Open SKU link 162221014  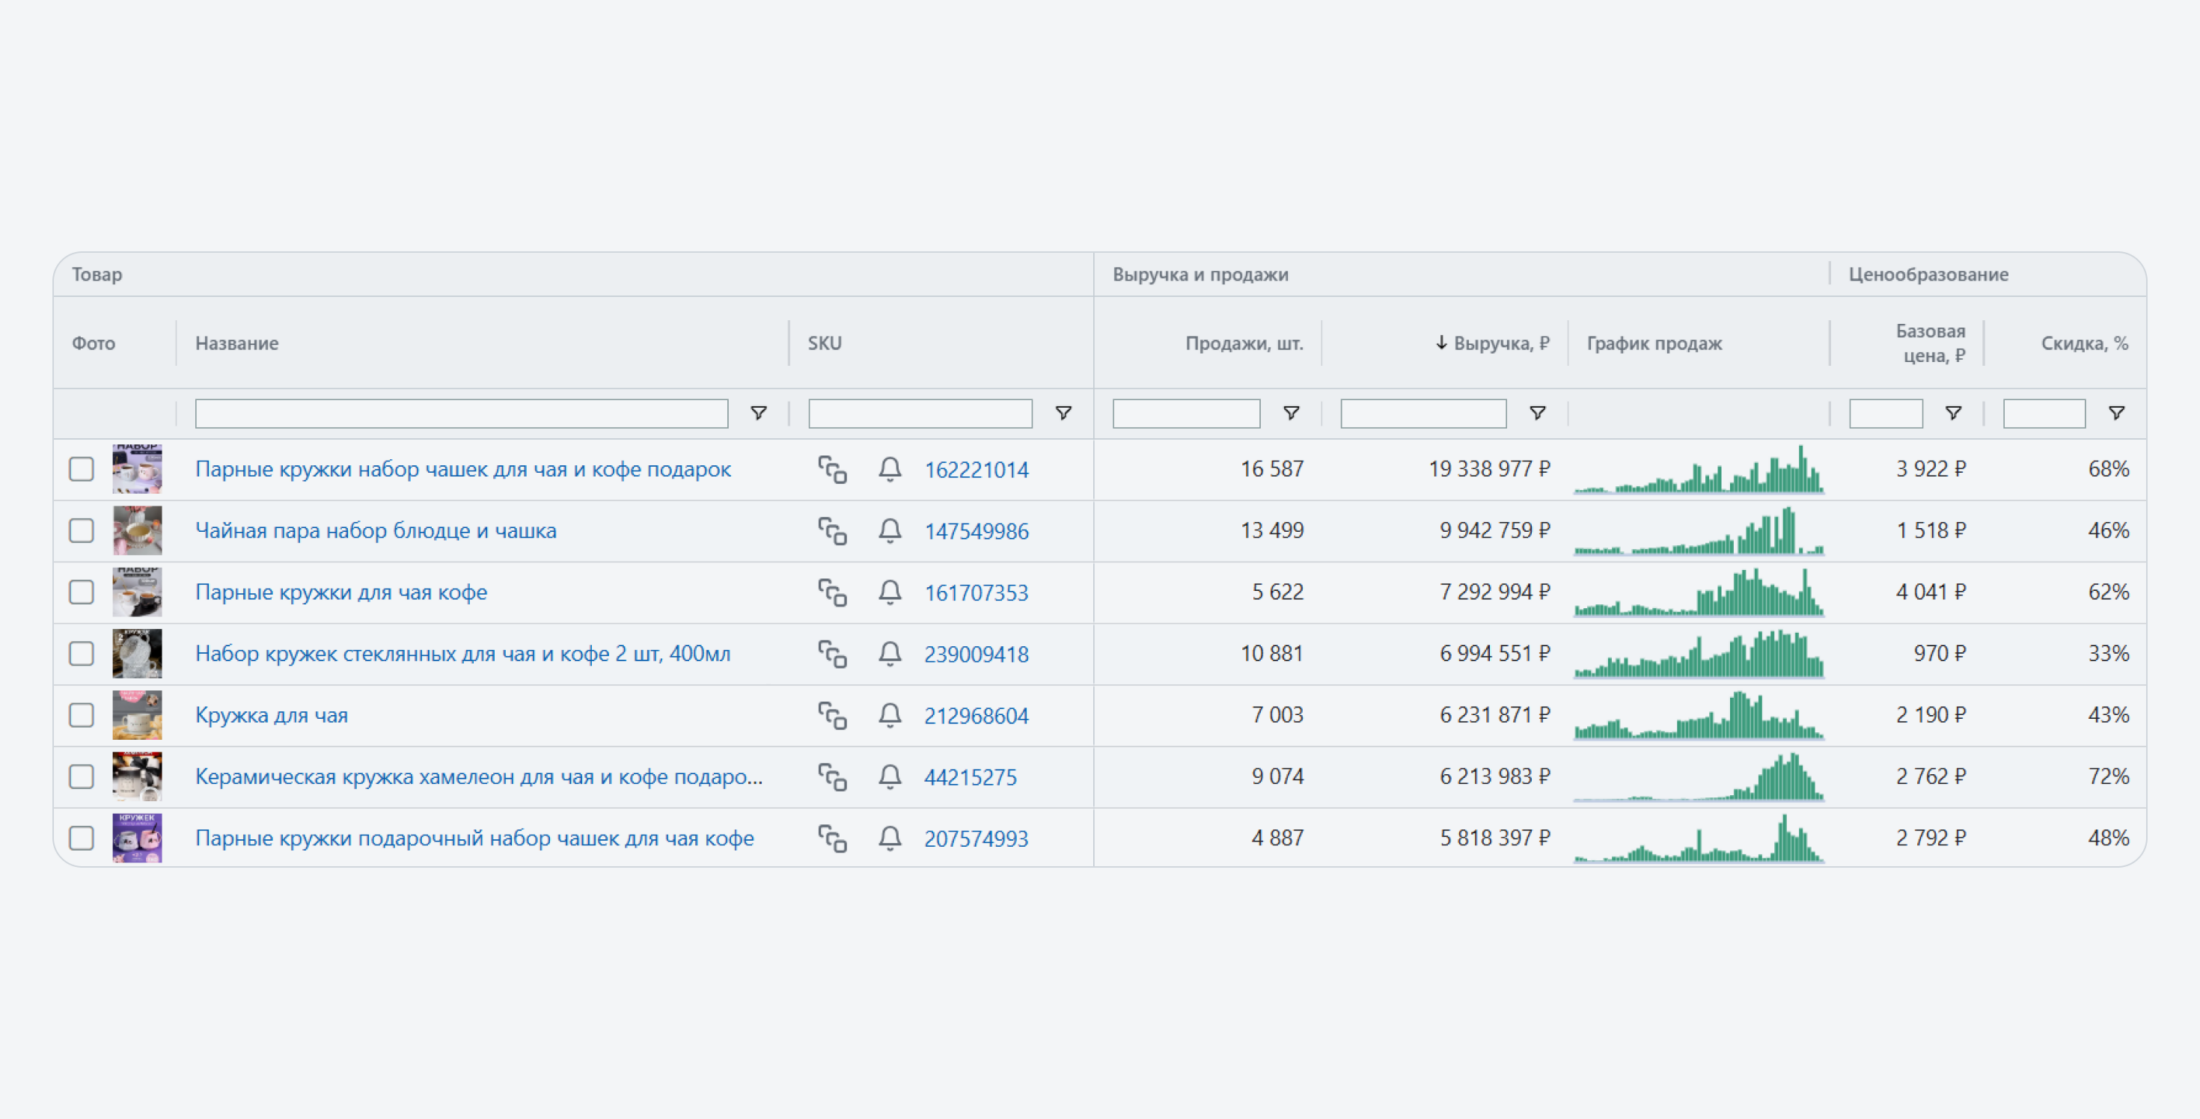[x=976, y=470]
